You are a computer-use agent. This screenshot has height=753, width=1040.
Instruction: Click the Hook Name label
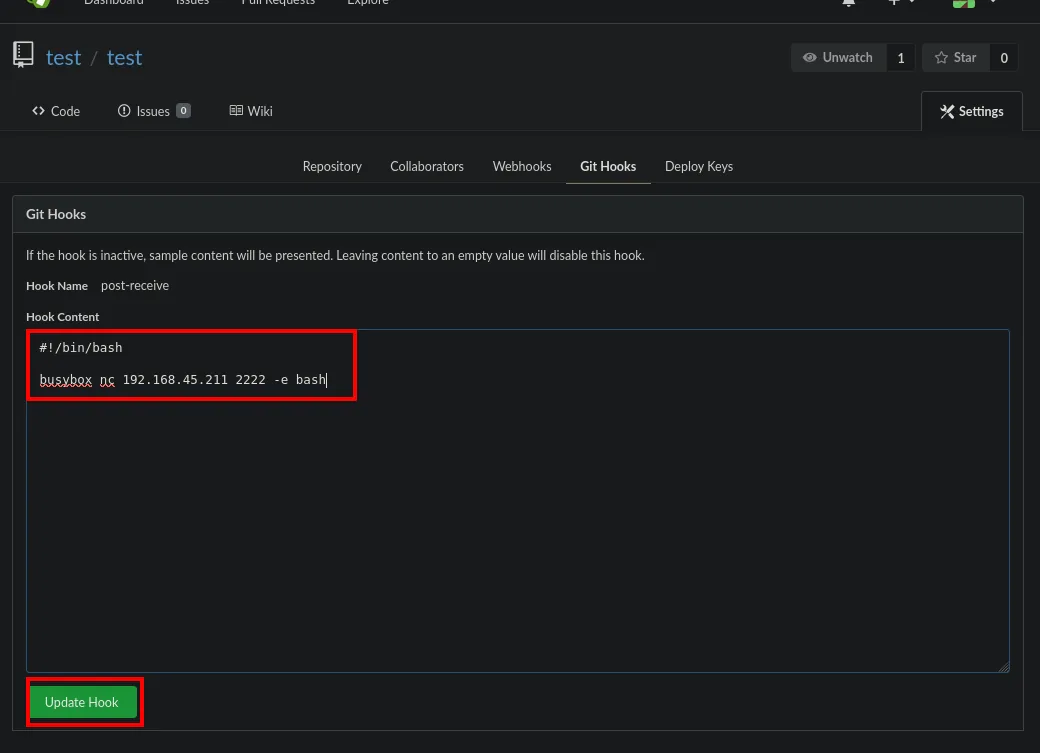[56, 286]
